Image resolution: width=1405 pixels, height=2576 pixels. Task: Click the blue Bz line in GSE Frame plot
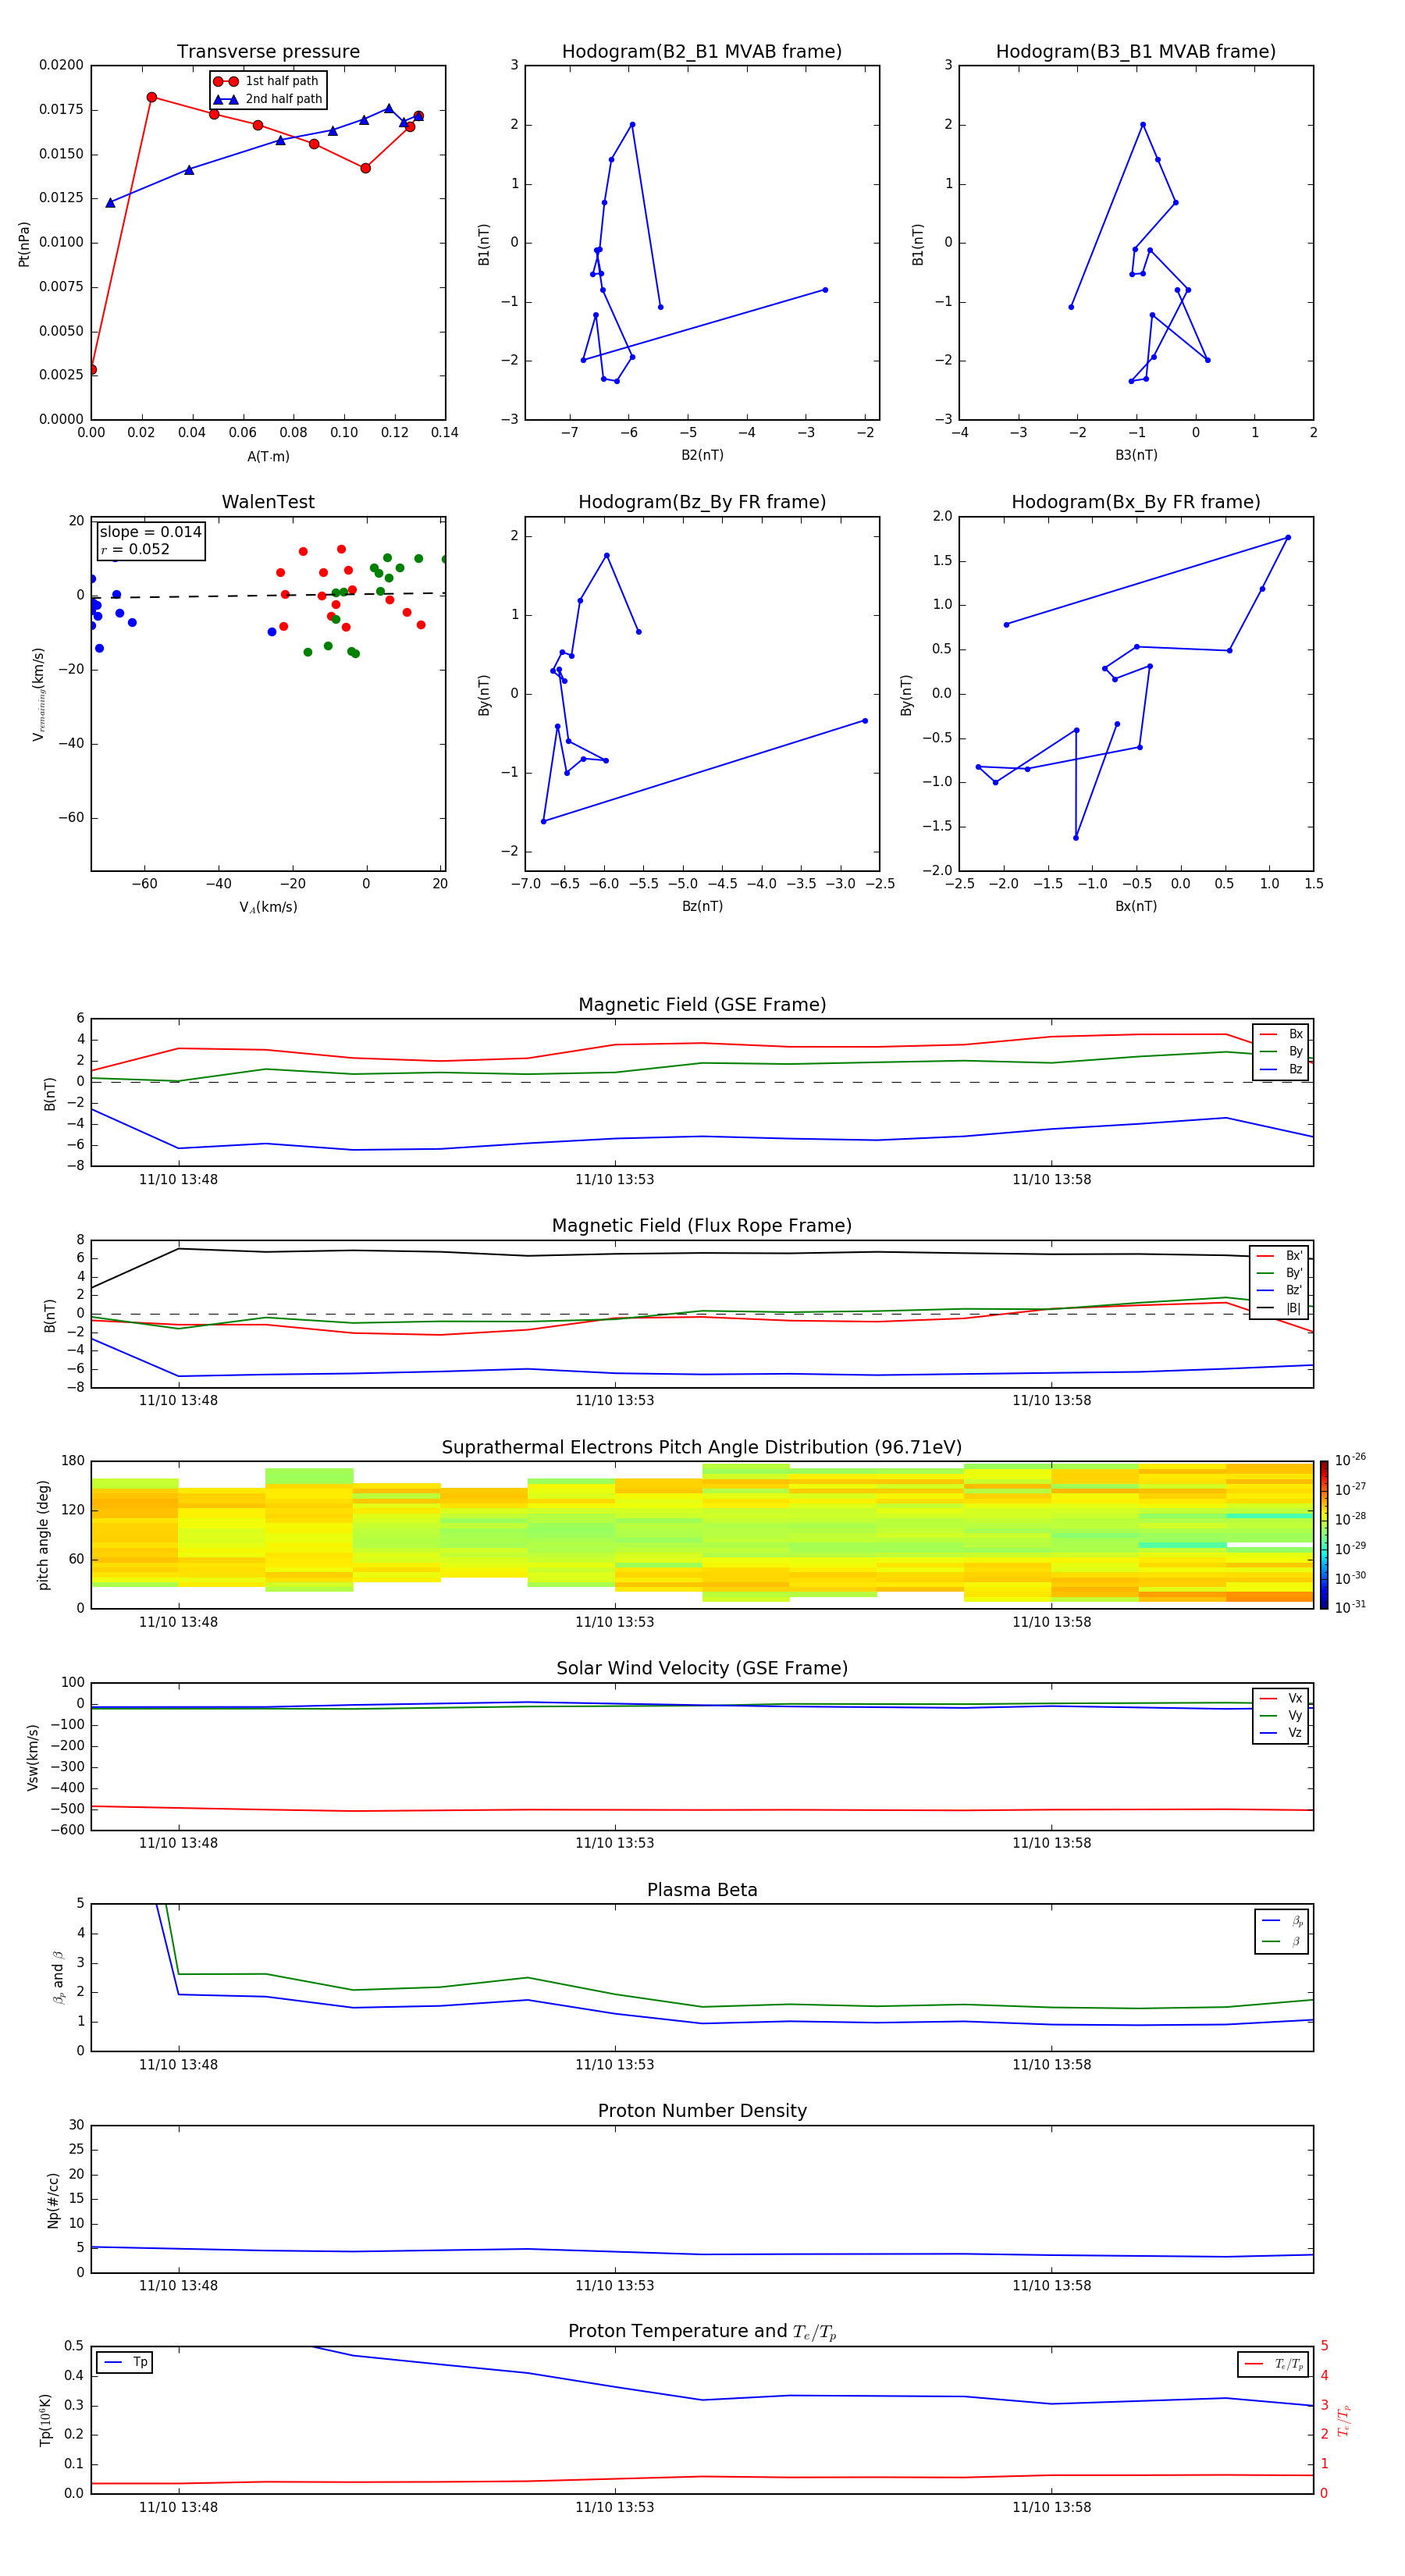point(702,1137)
